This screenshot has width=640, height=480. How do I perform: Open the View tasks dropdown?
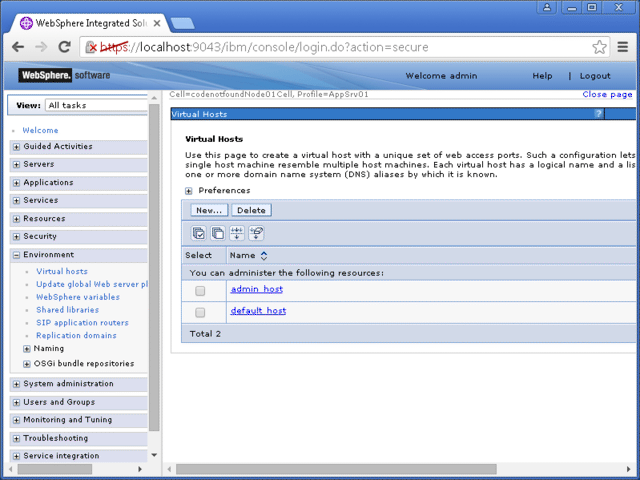tap(95, 105)
